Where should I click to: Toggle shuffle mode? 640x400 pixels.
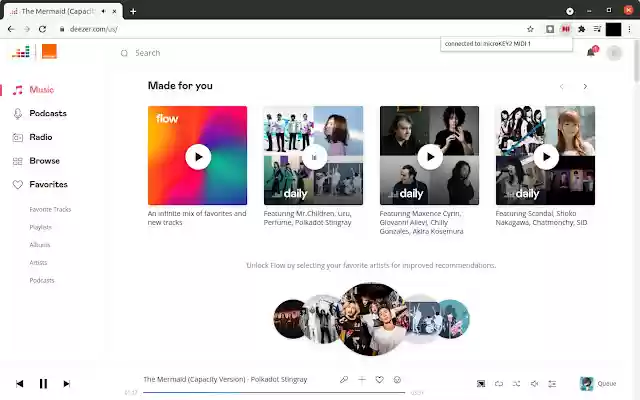click(516, 384)
